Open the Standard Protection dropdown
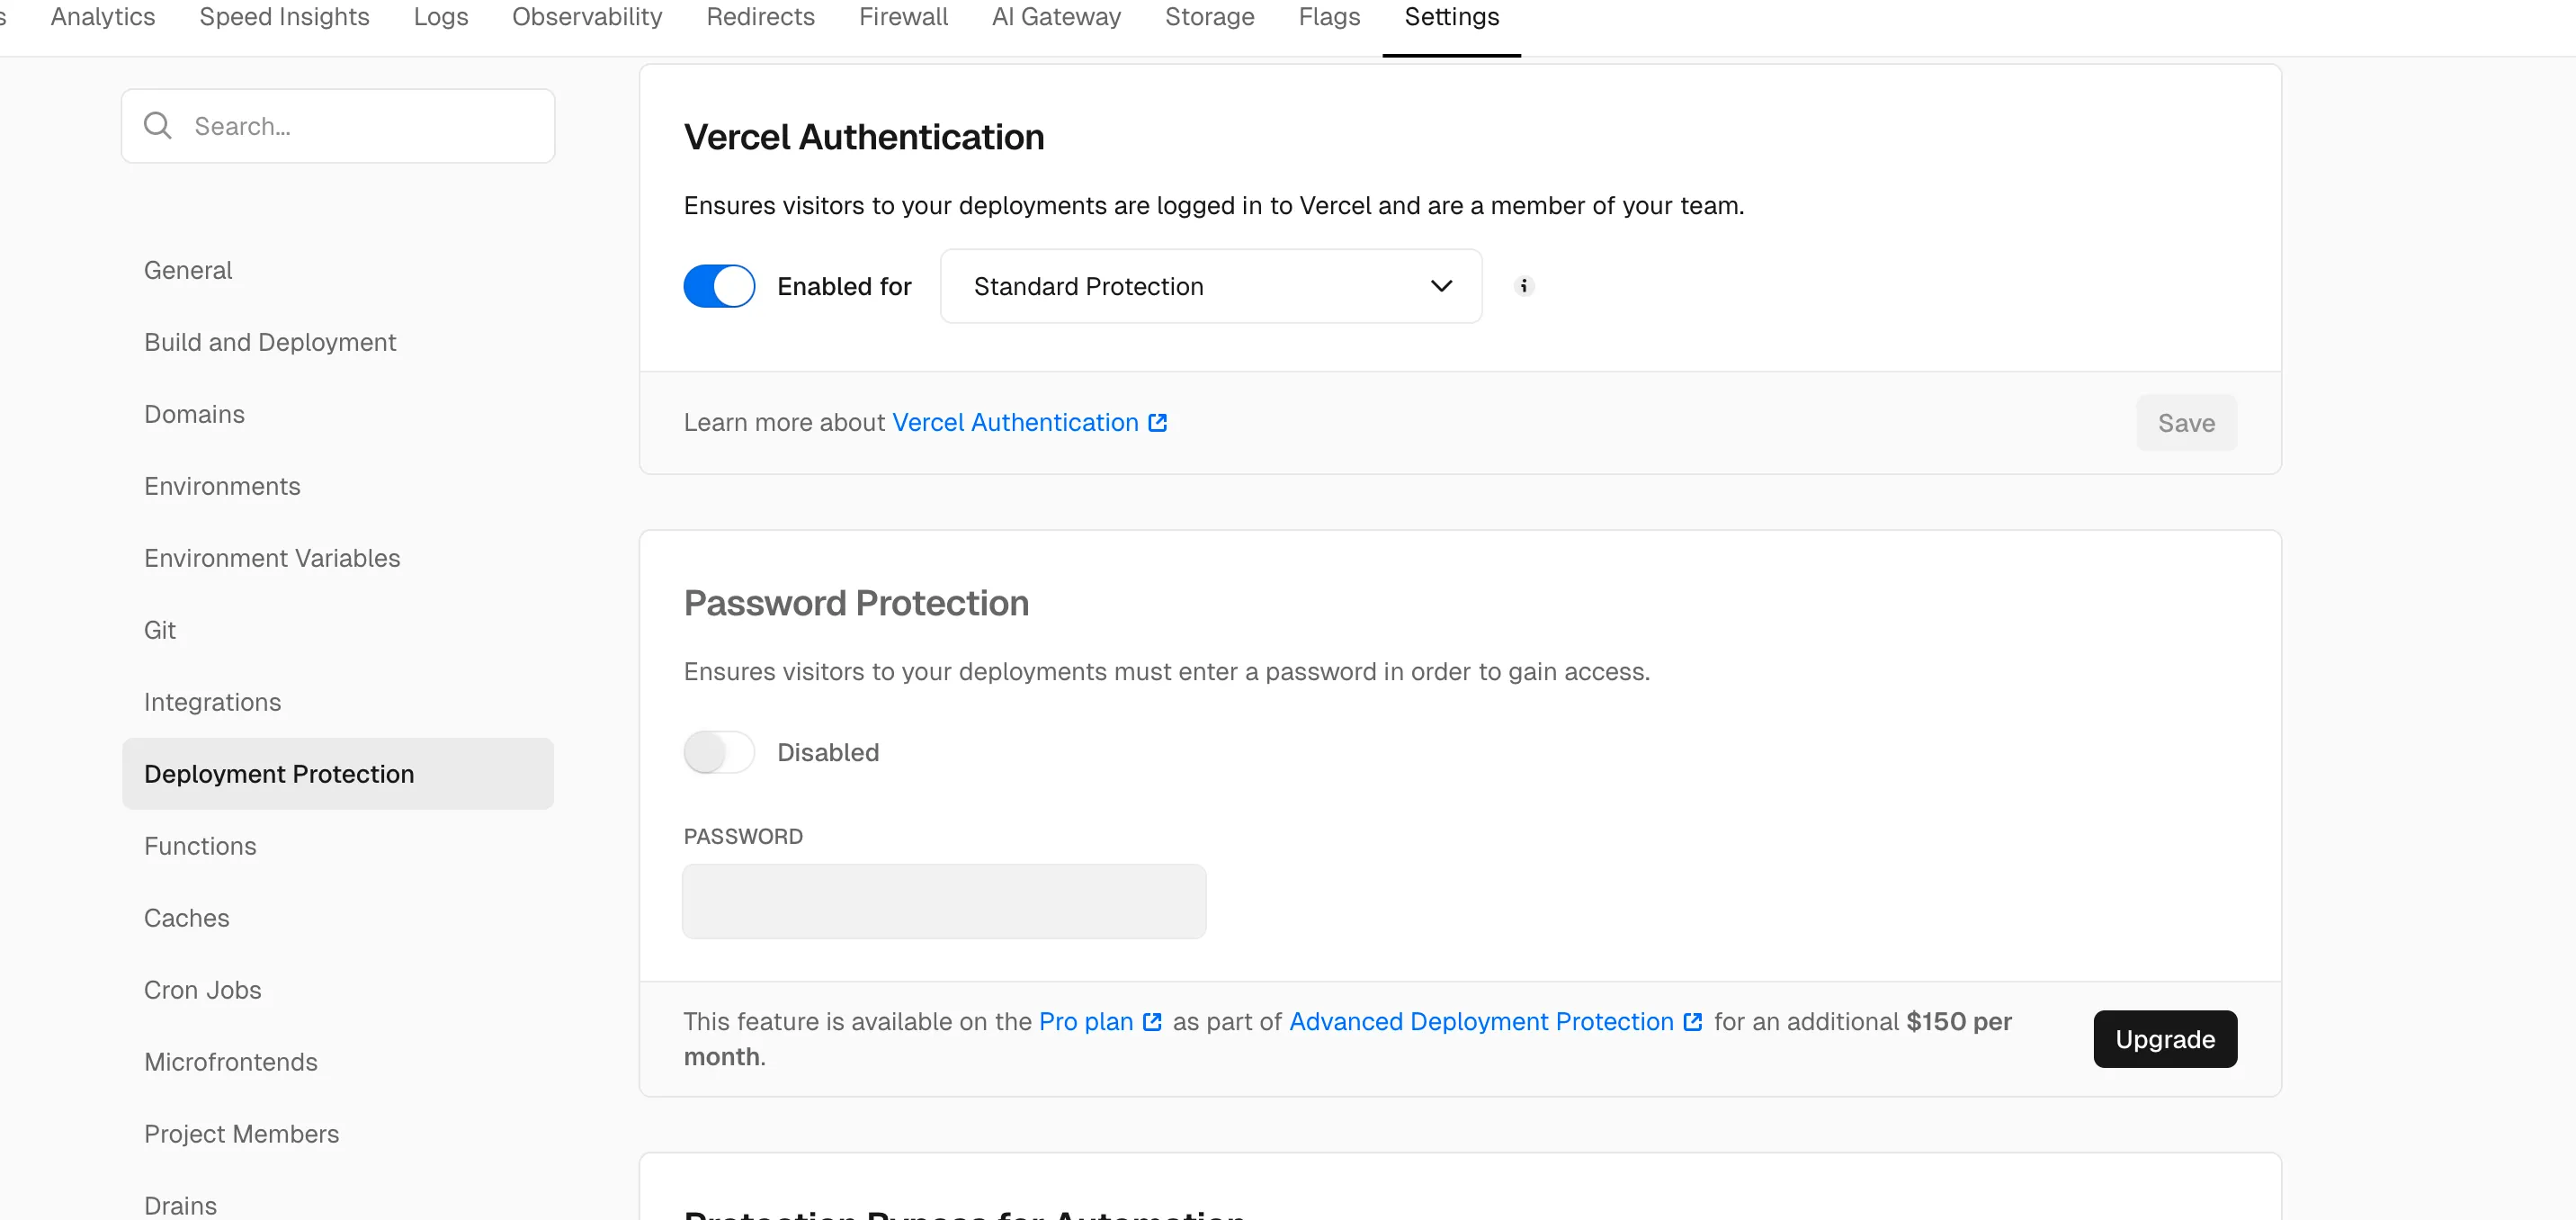Image resolution: width=2576 pixels, height=1220 pixels. coord(1210,286)
